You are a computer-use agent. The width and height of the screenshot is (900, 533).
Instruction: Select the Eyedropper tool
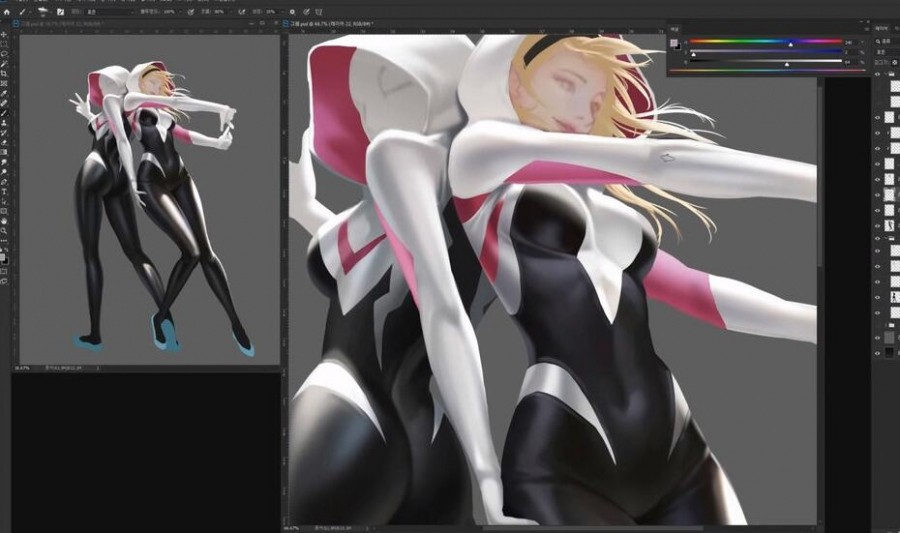tap(4, 93)
